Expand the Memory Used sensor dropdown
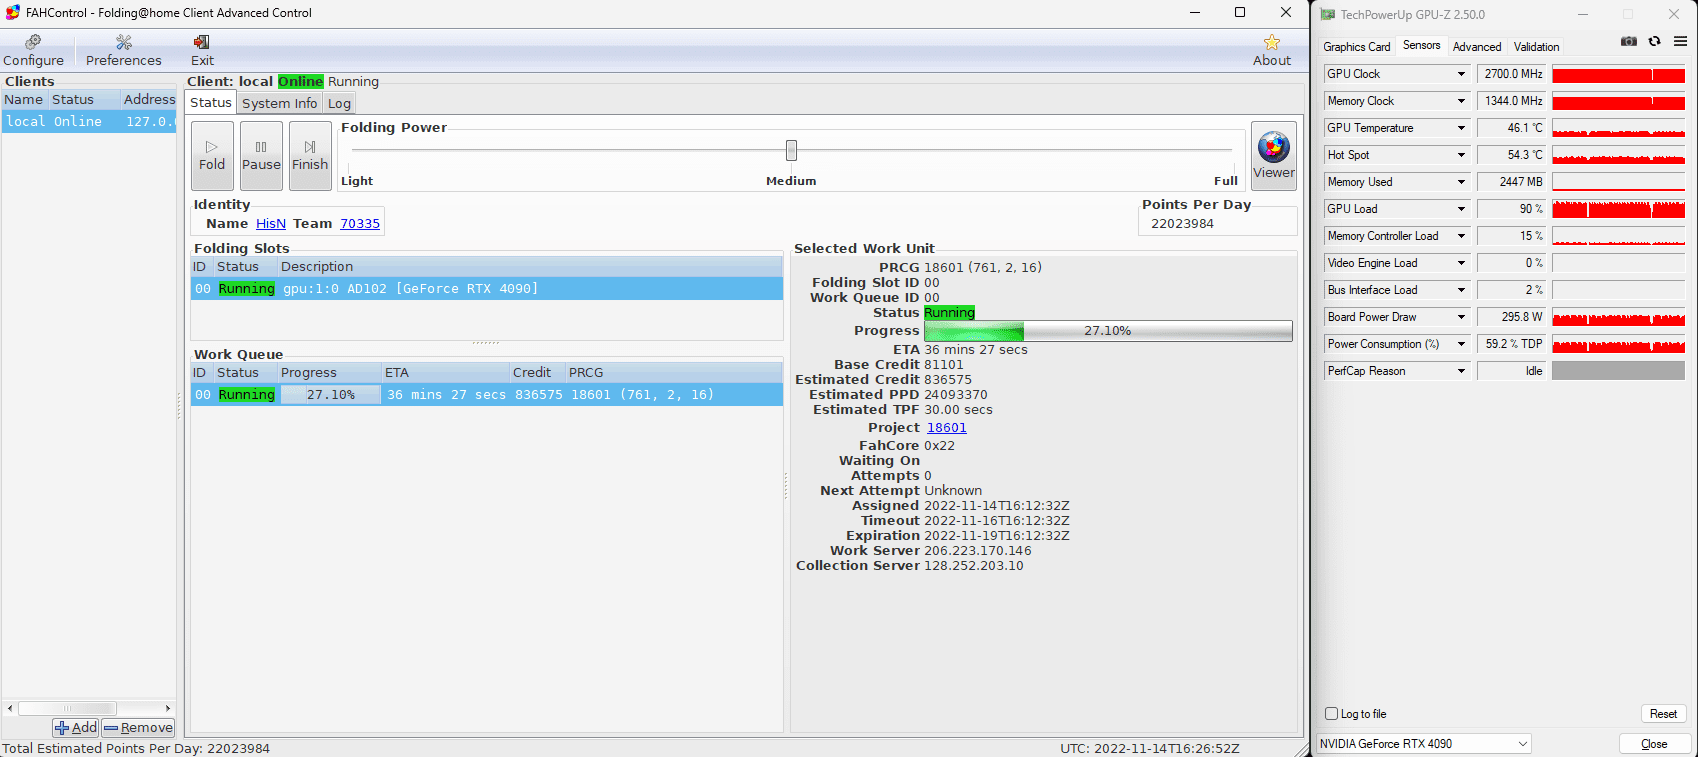 point(1461,182)
